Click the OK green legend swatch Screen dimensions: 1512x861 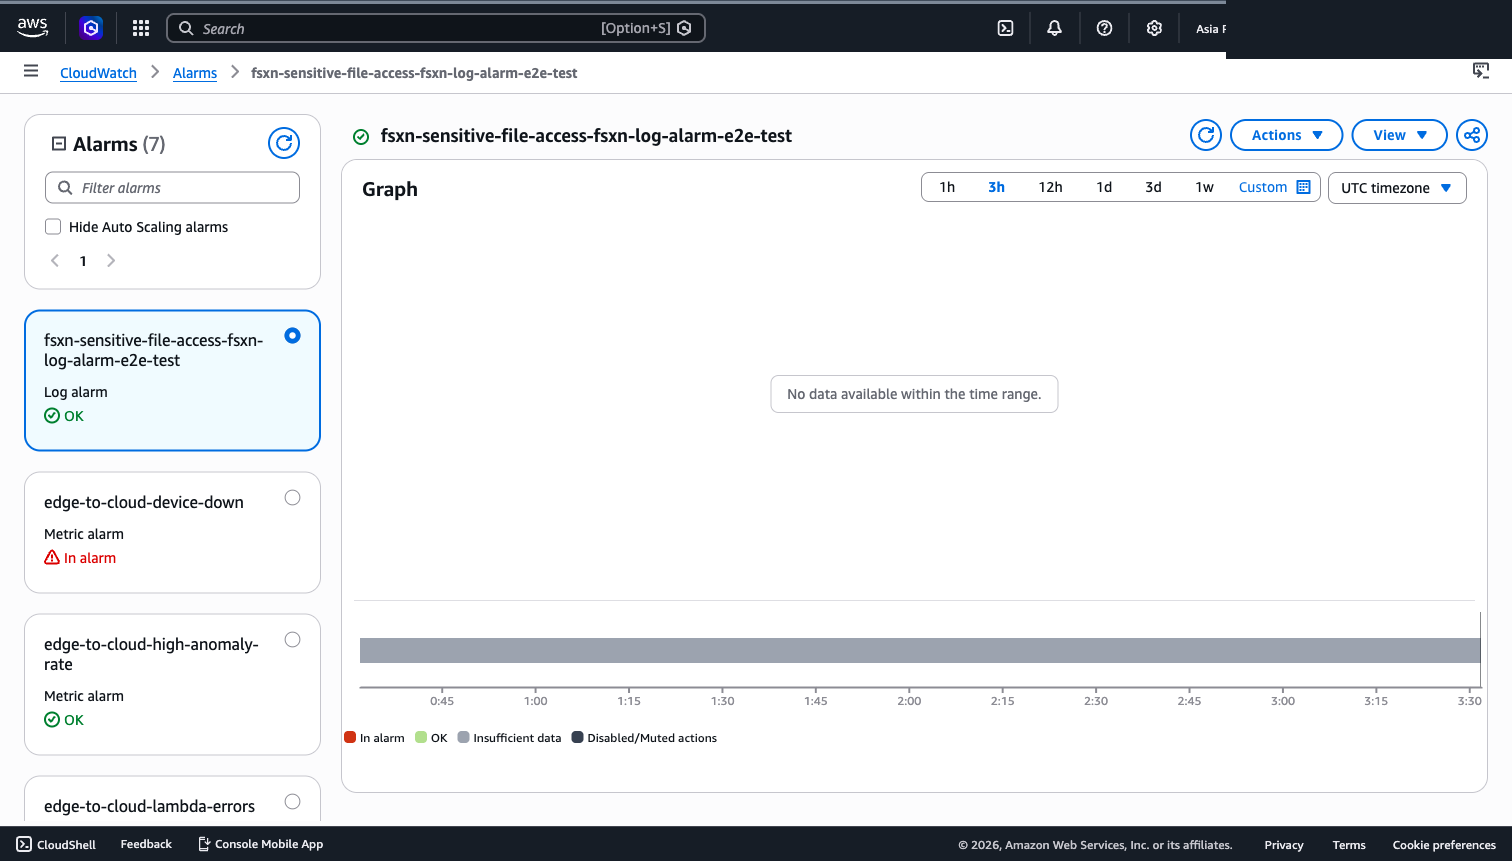[x=421, y=737]
